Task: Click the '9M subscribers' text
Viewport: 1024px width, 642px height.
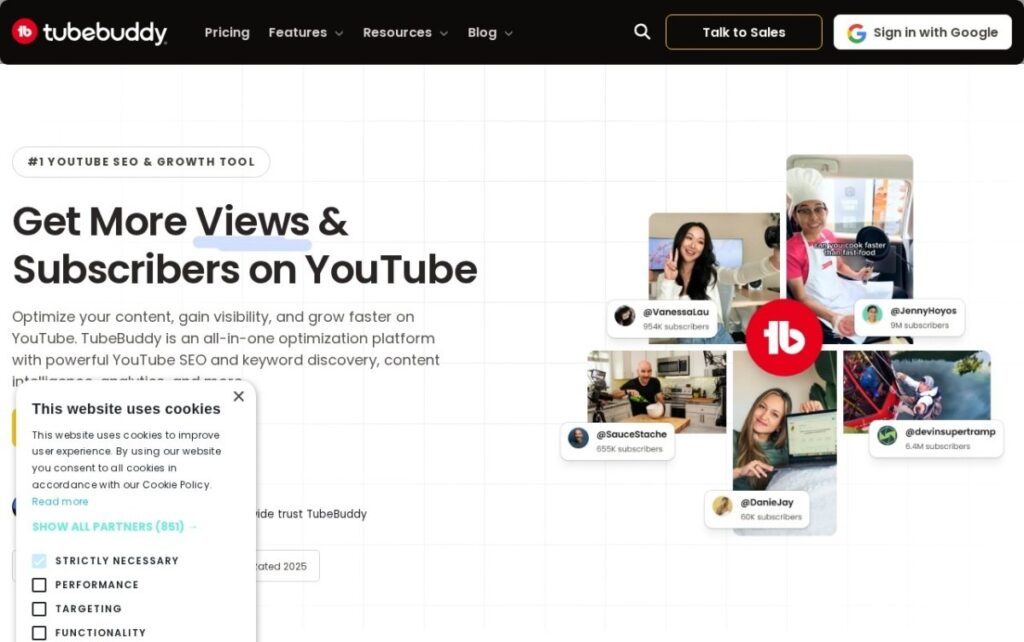Action: coord(919,325)
